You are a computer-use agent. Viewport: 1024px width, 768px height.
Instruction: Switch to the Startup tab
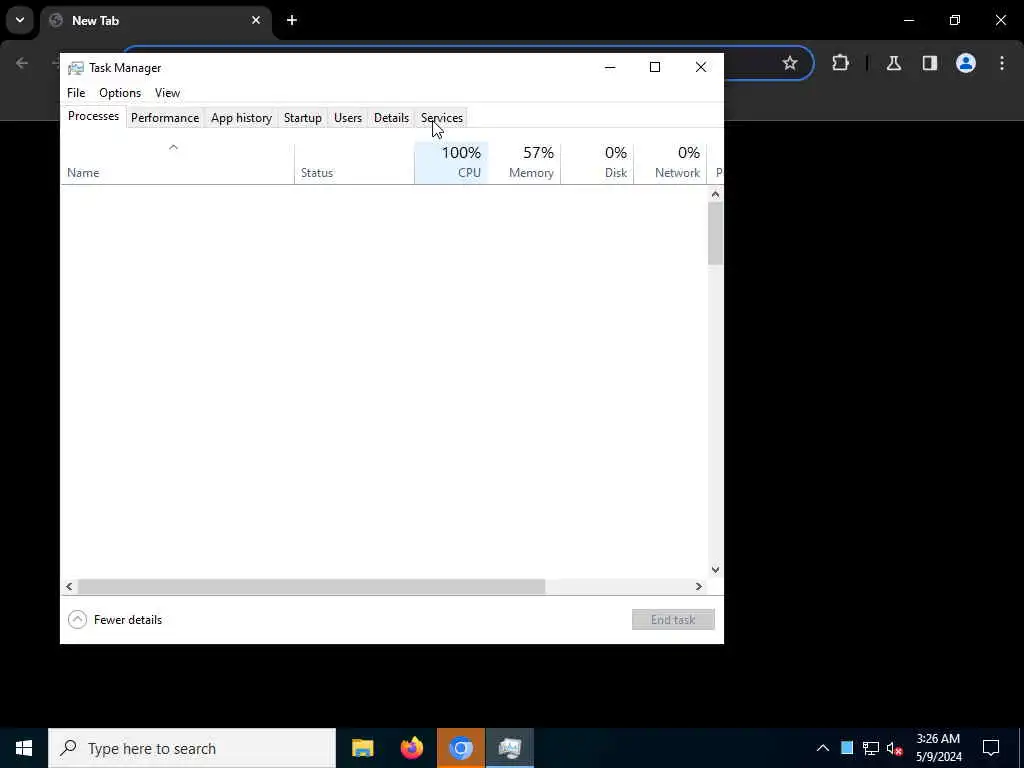click(302, 118)
